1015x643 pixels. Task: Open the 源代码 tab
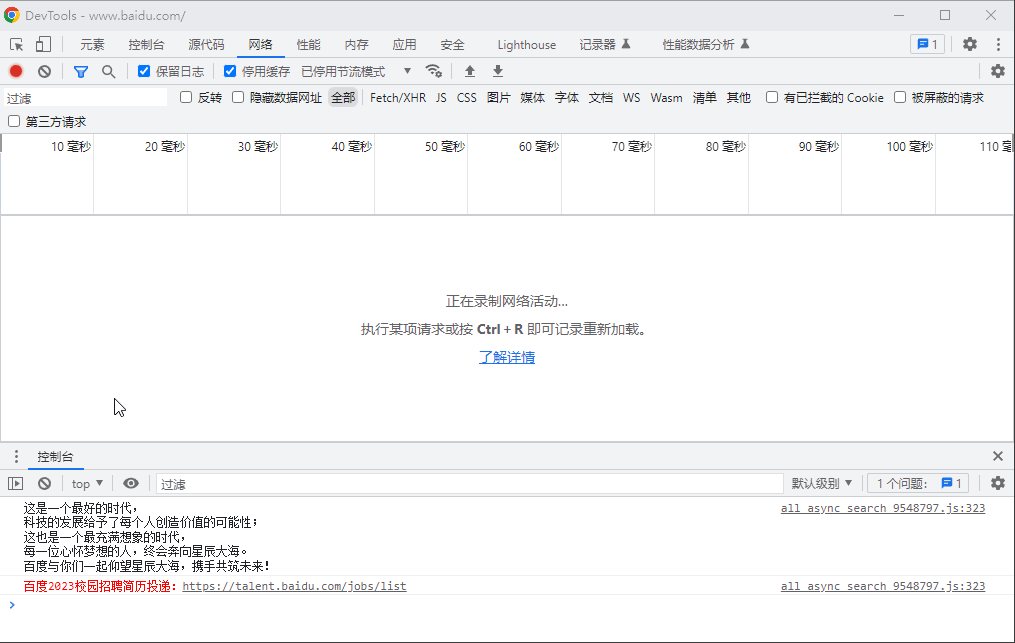pos(206,45)
